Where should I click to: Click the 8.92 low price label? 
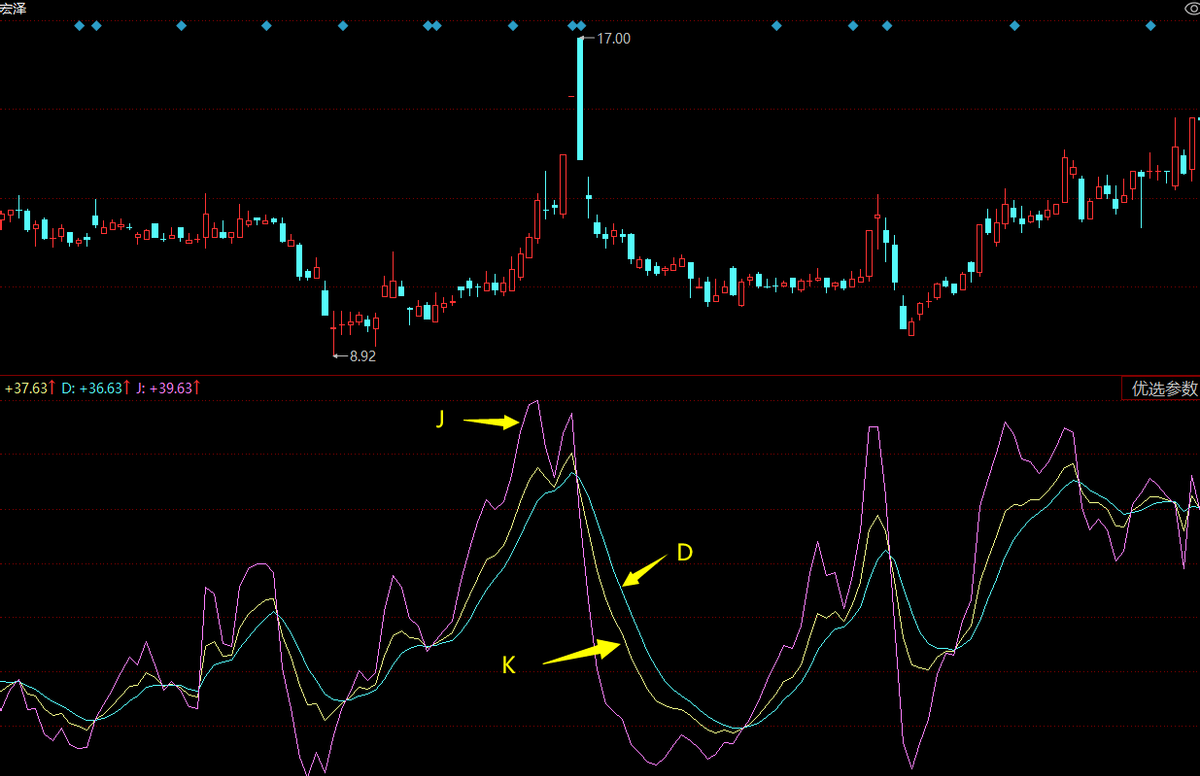click(362, 355)
